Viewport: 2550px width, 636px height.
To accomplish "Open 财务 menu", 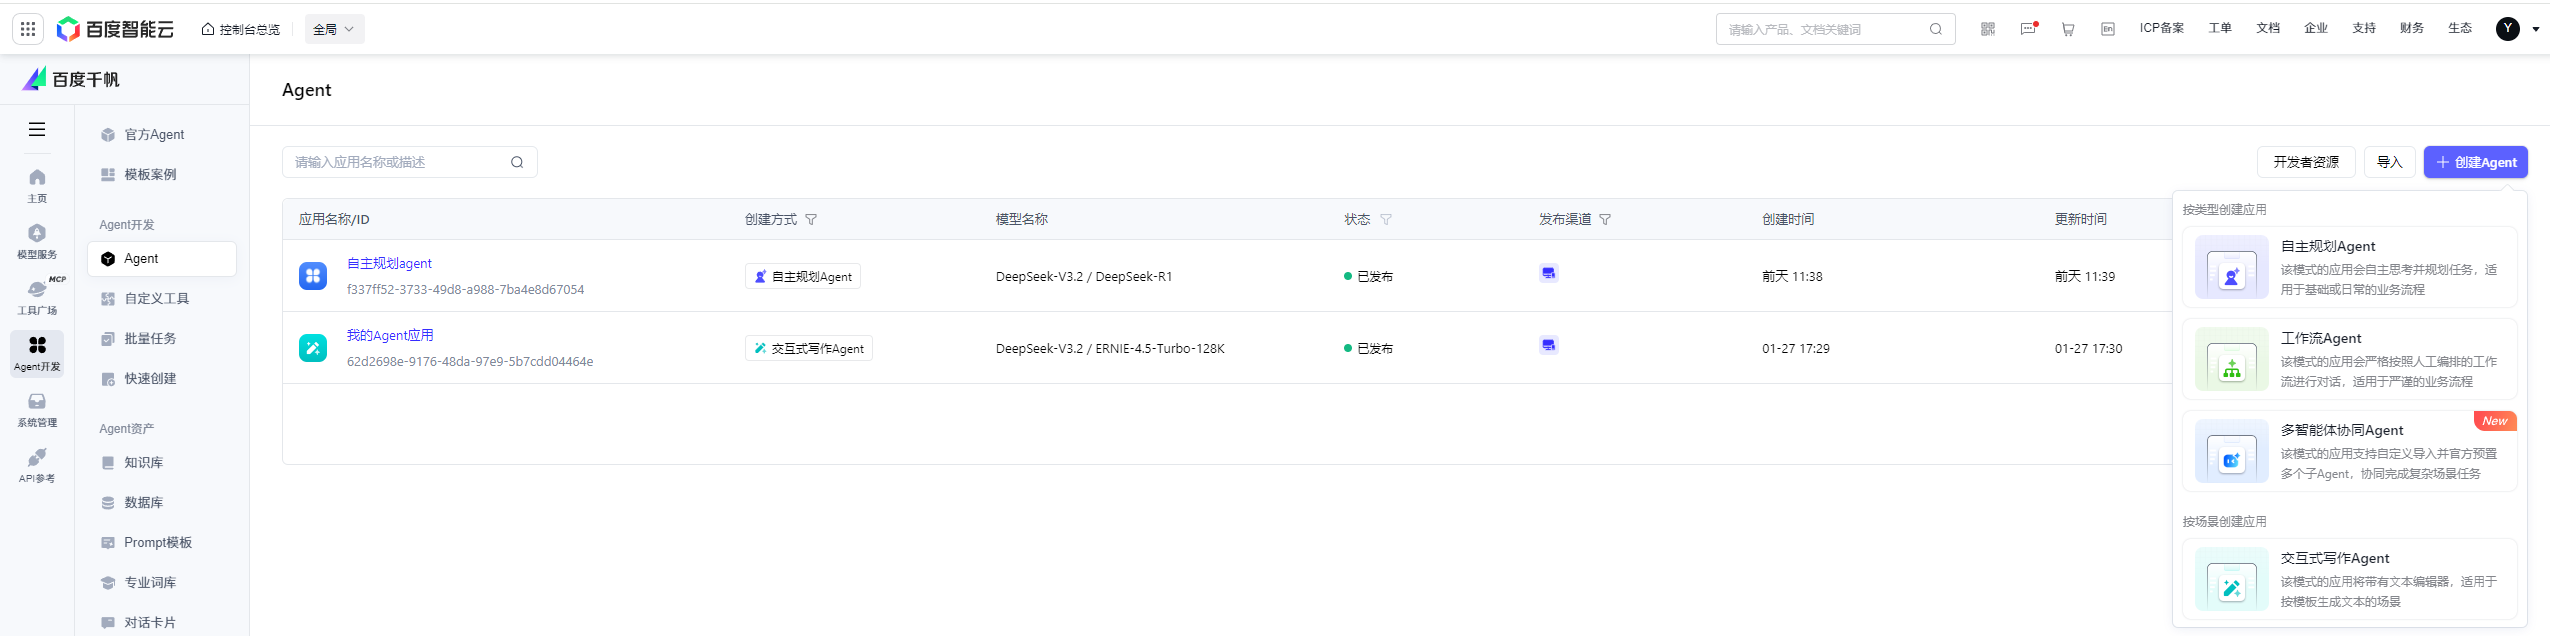I will [2412, 28].
